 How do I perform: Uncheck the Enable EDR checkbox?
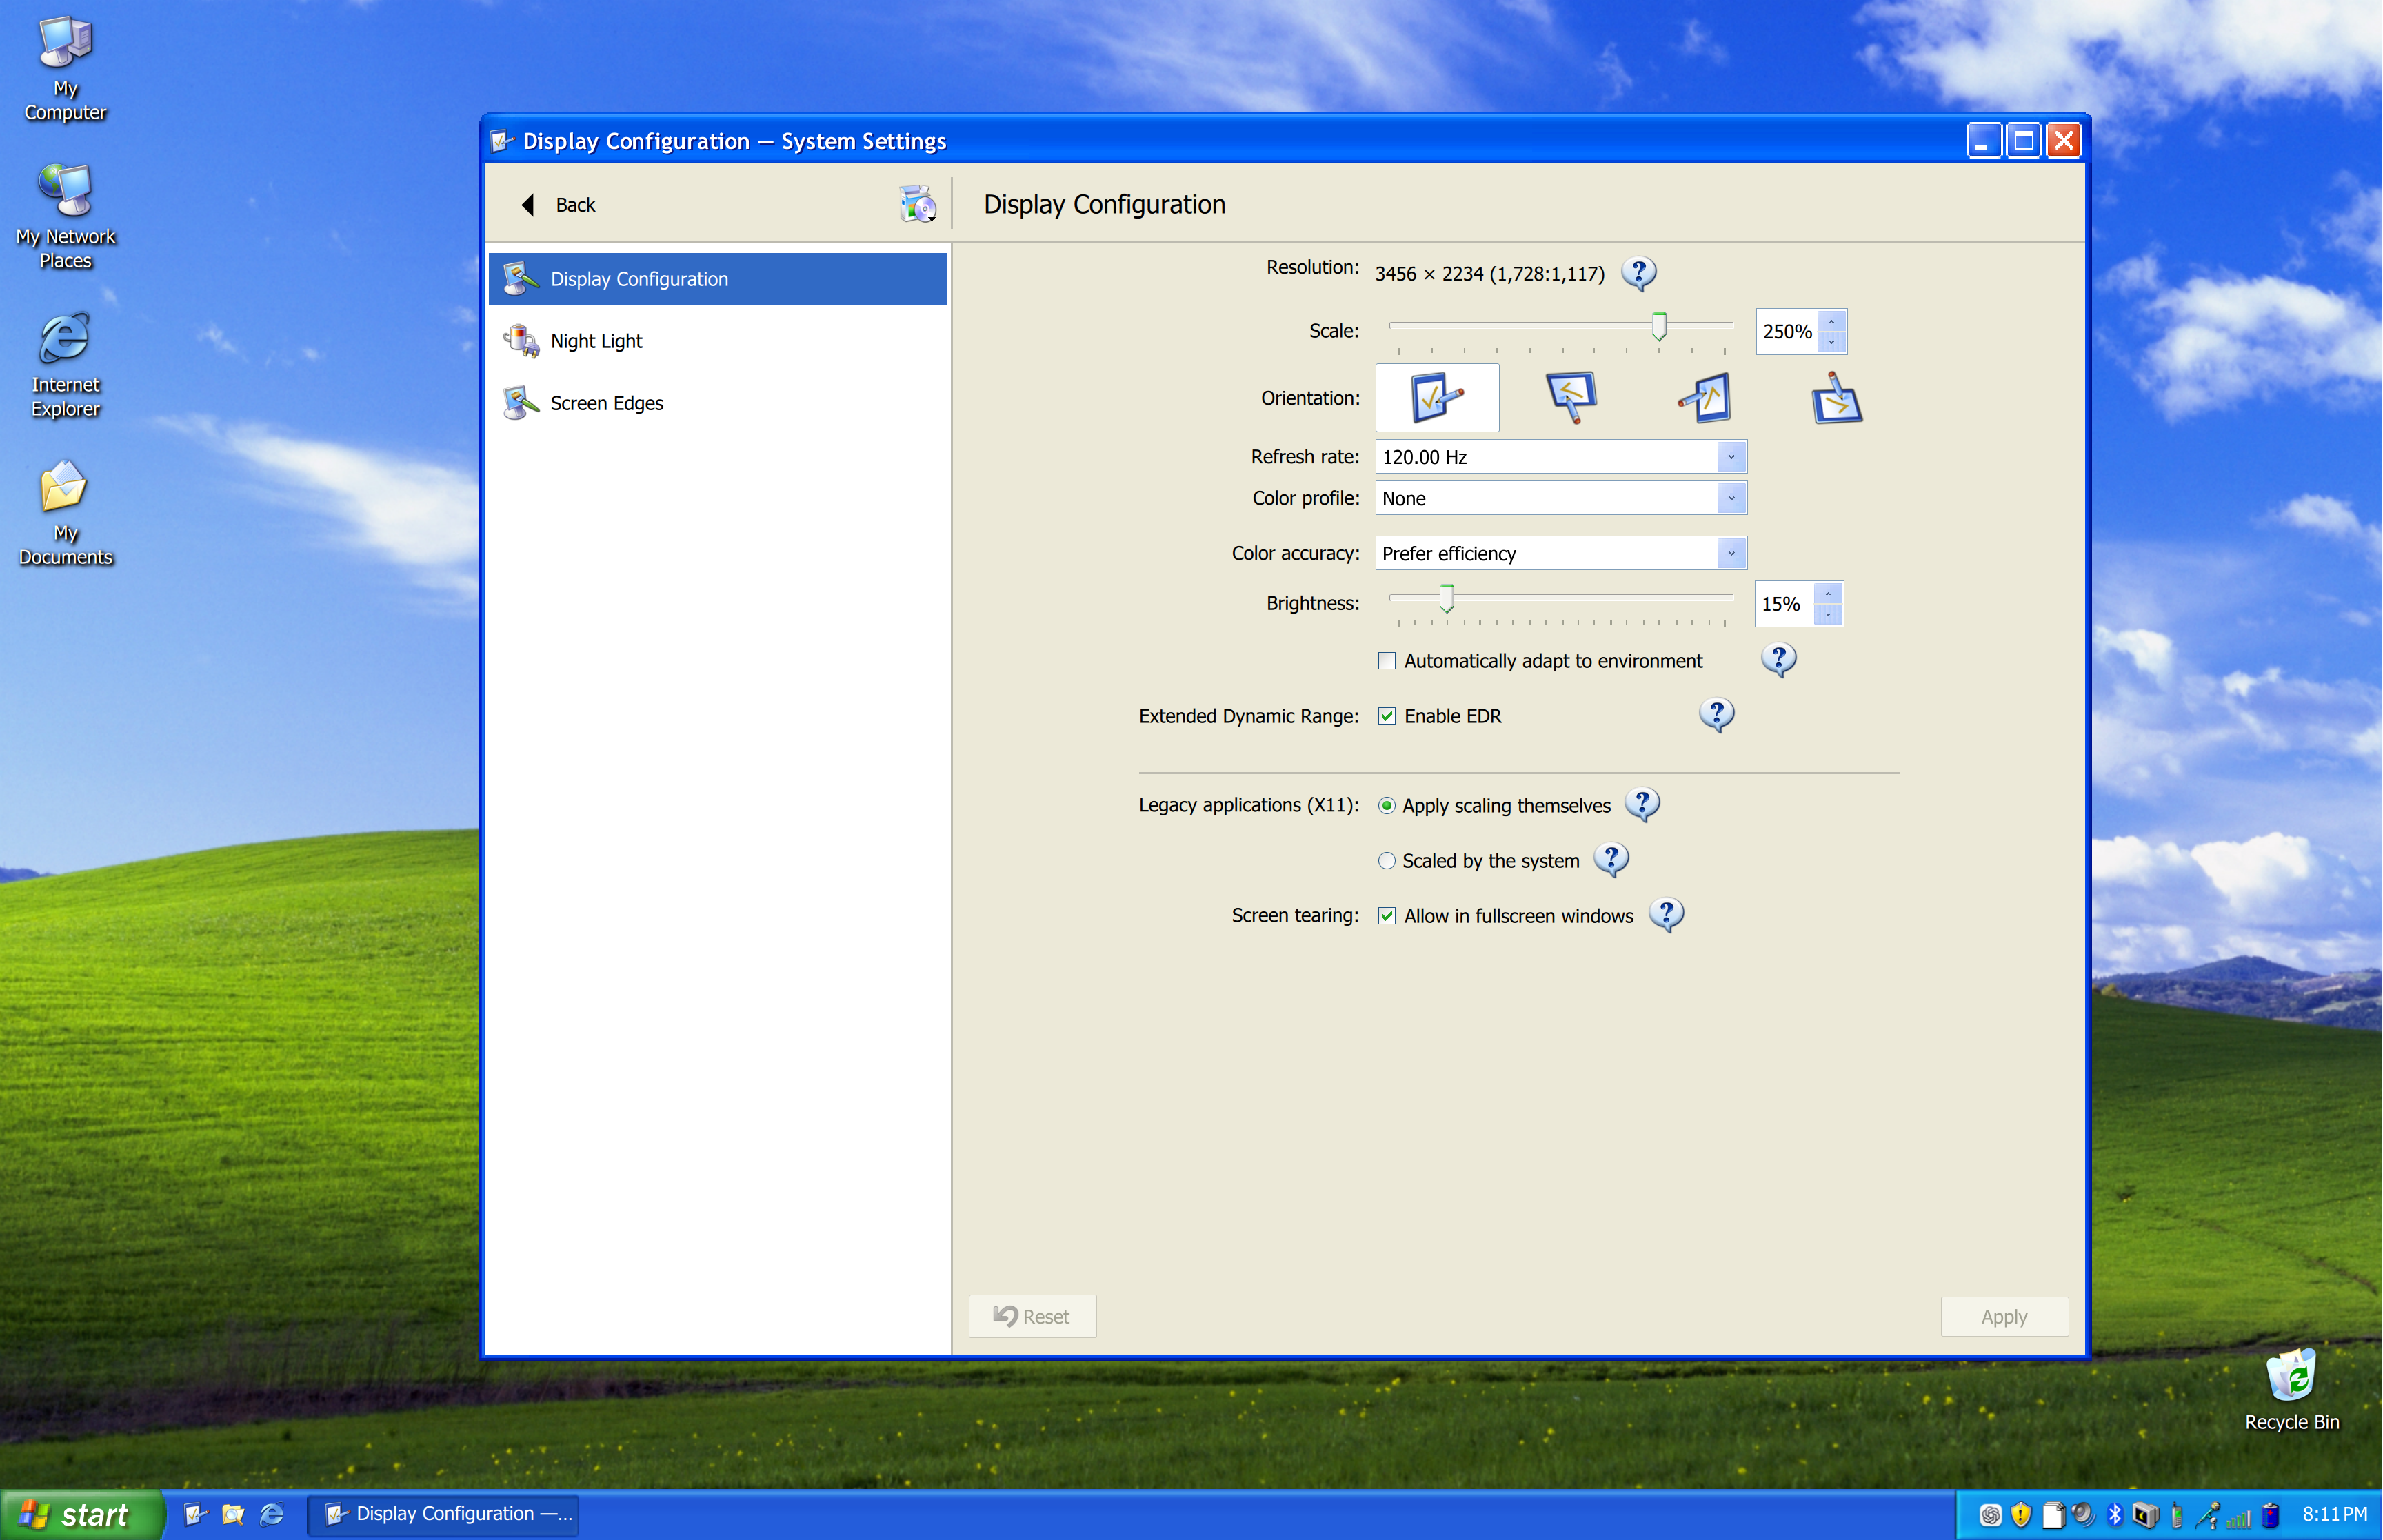coord(1386,716)
